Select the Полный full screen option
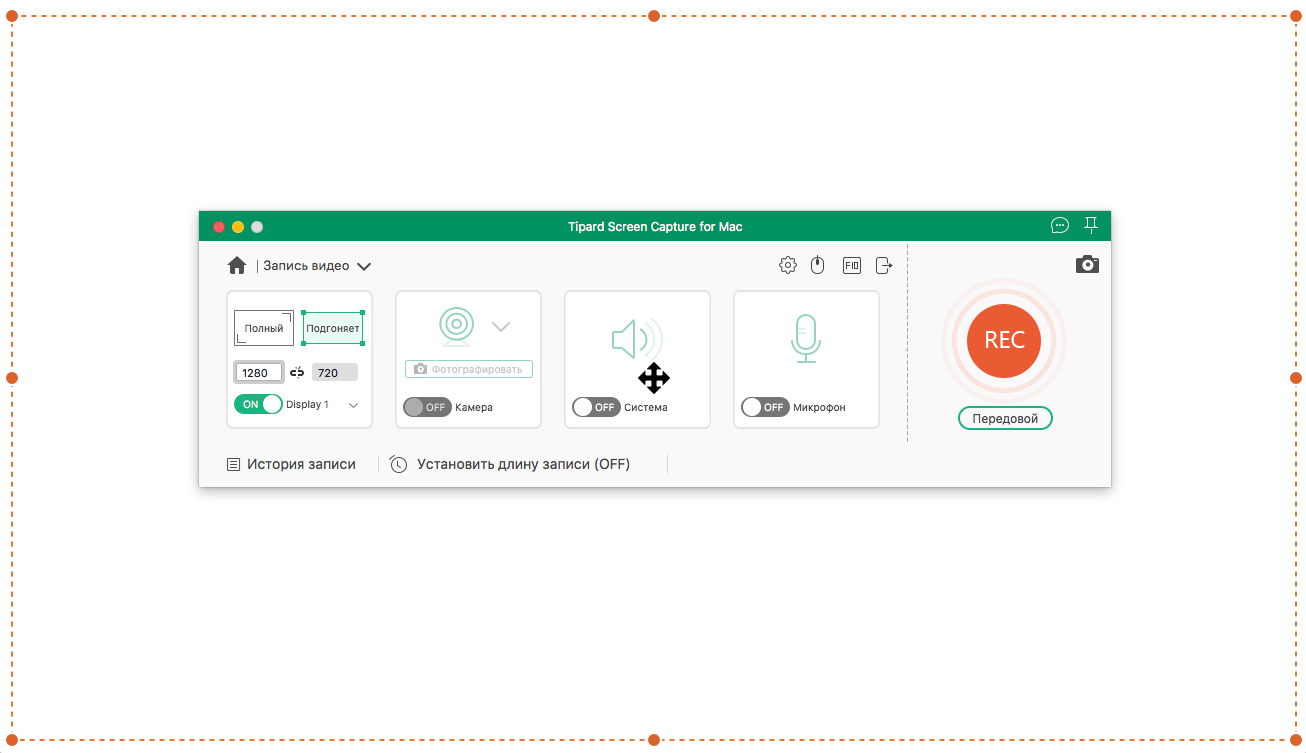 [x=264, y=328]
